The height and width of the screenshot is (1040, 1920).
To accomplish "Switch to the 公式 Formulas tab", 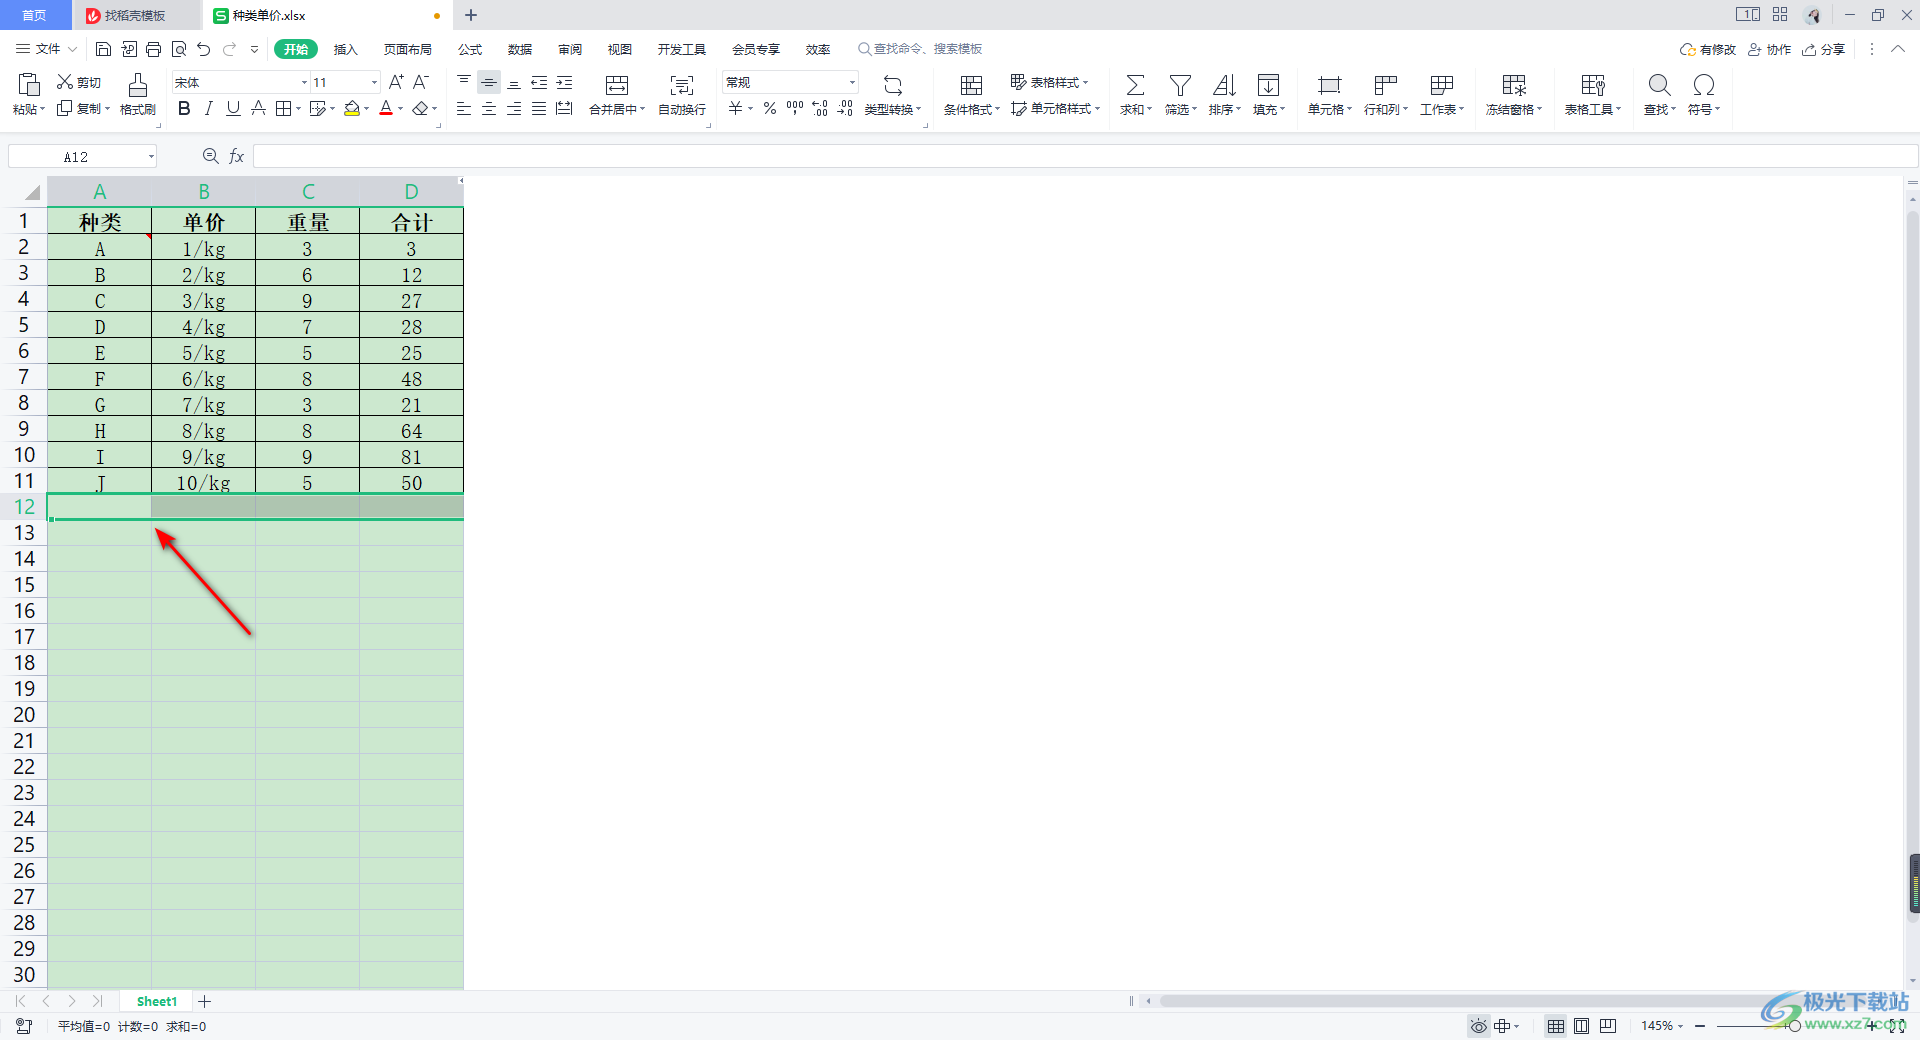I will [469, 49].
